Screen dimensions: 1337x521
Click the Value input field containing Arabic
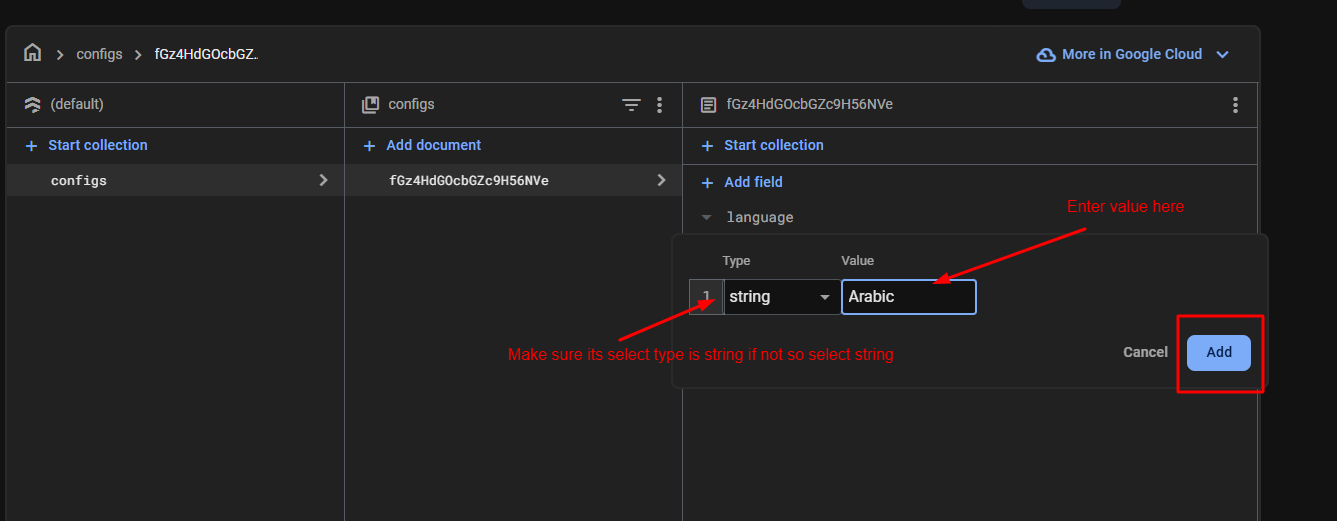[x=908, y=297]
